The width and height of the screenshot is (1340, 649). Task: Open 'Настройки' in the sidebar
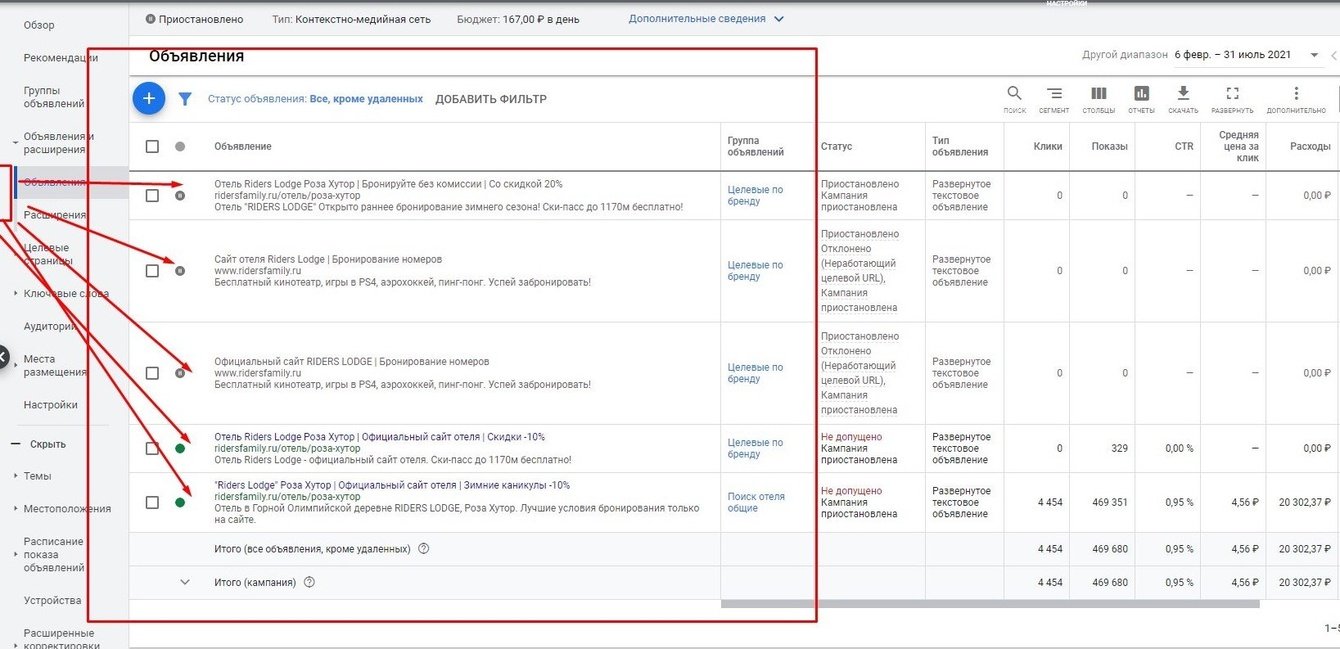(51, 405)
